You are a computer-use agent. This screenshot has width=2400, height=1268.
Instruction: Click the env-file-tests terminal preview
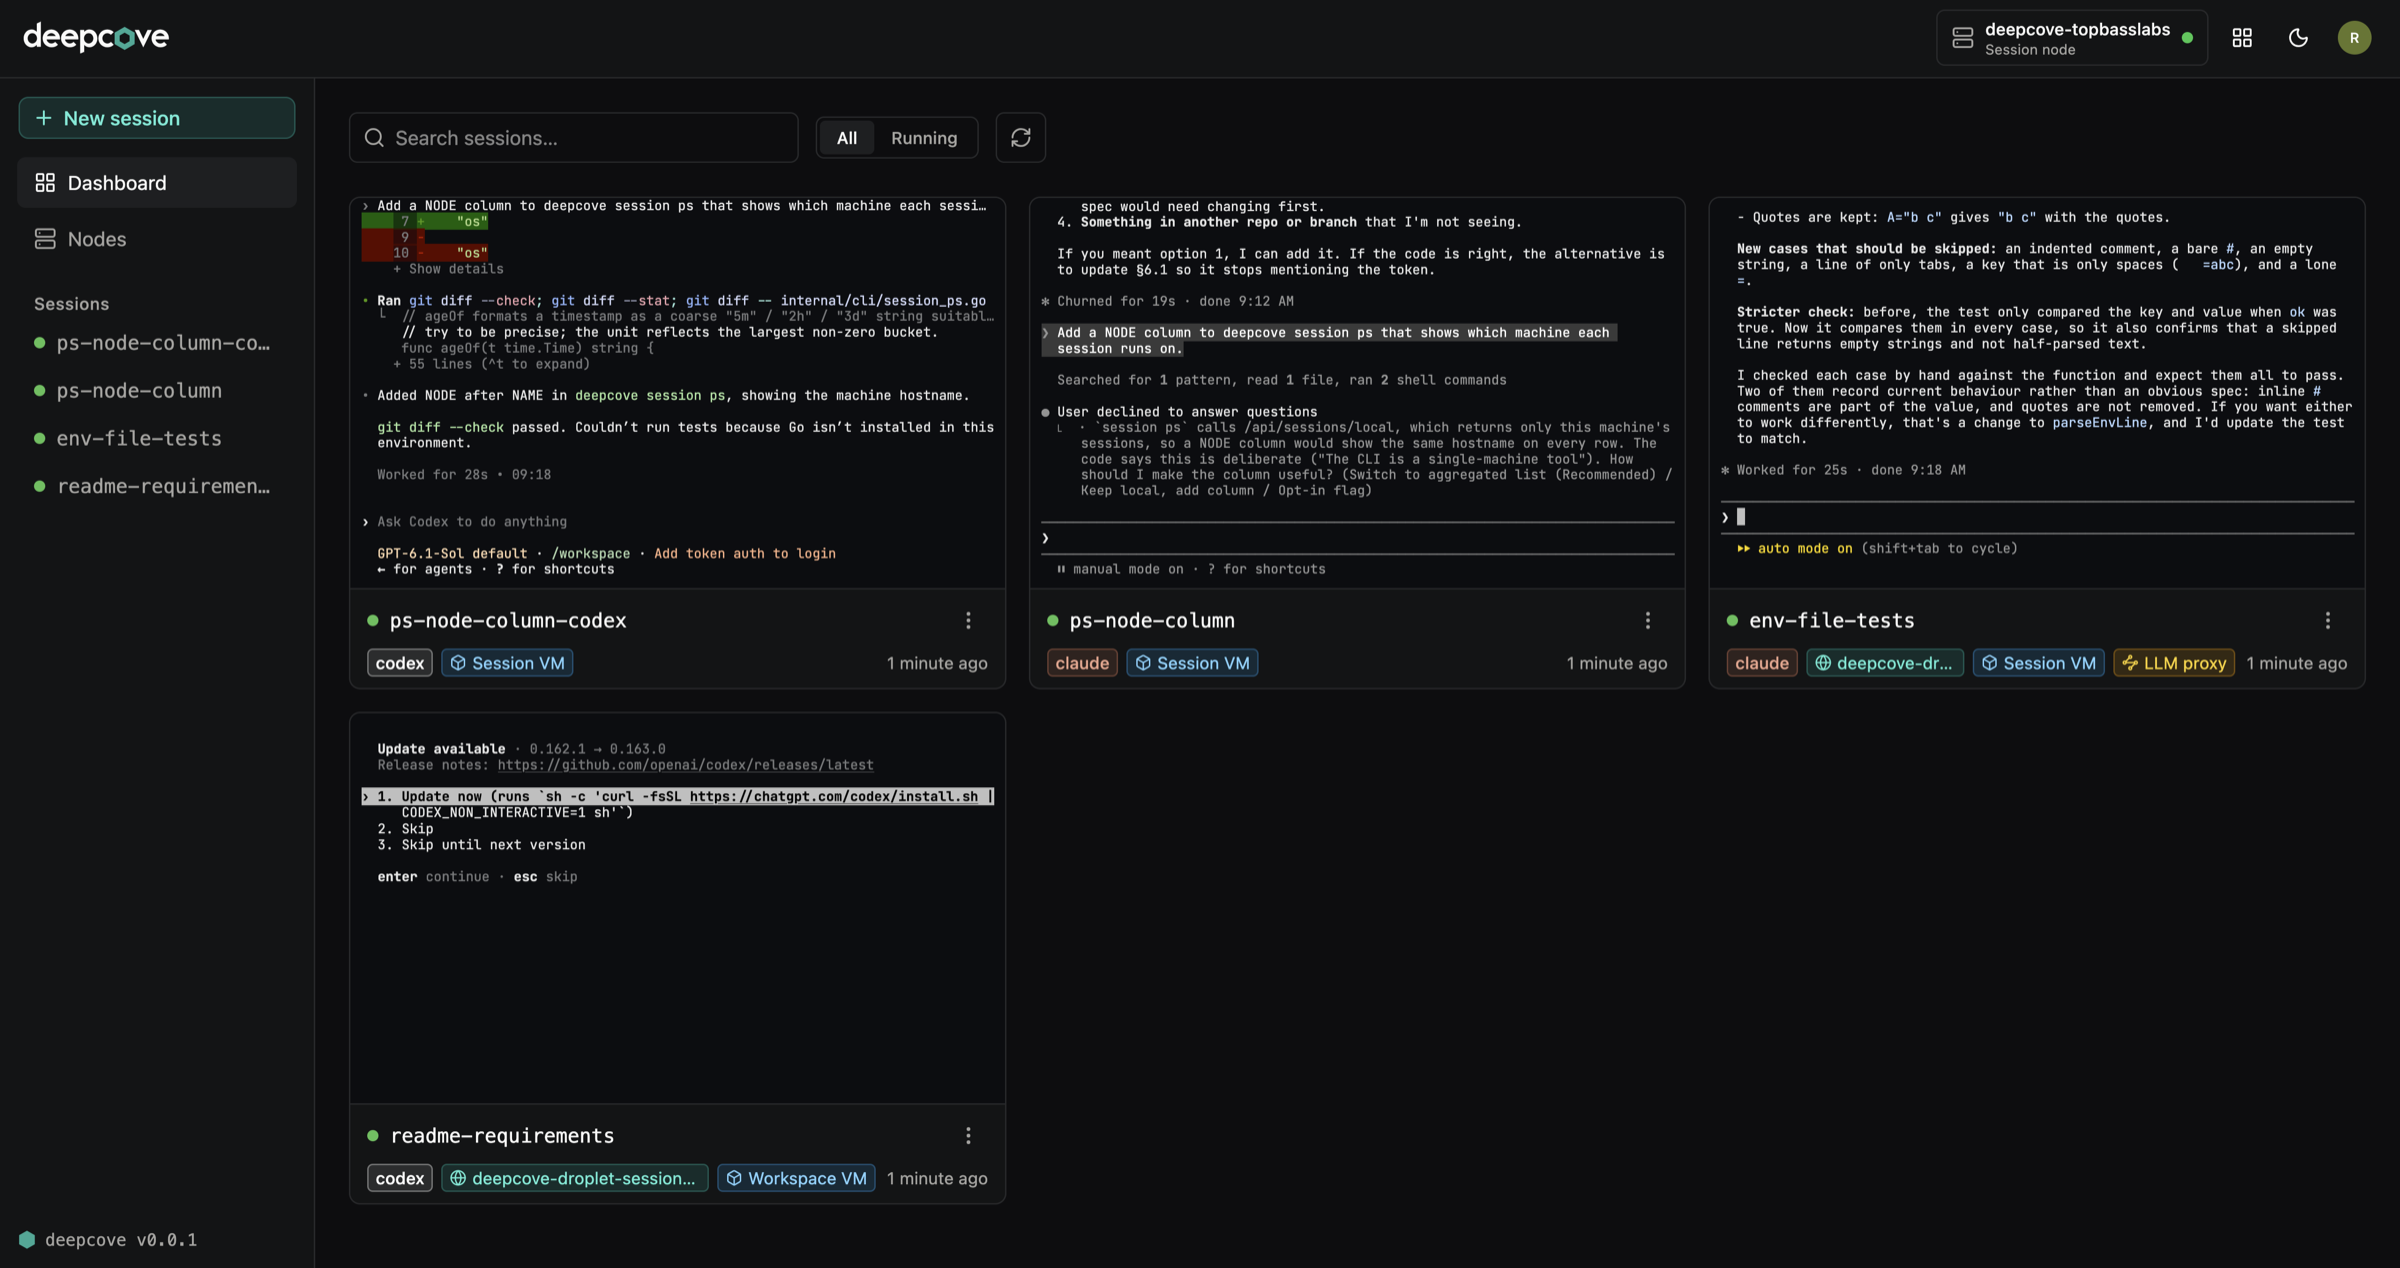pos(2037,392)
